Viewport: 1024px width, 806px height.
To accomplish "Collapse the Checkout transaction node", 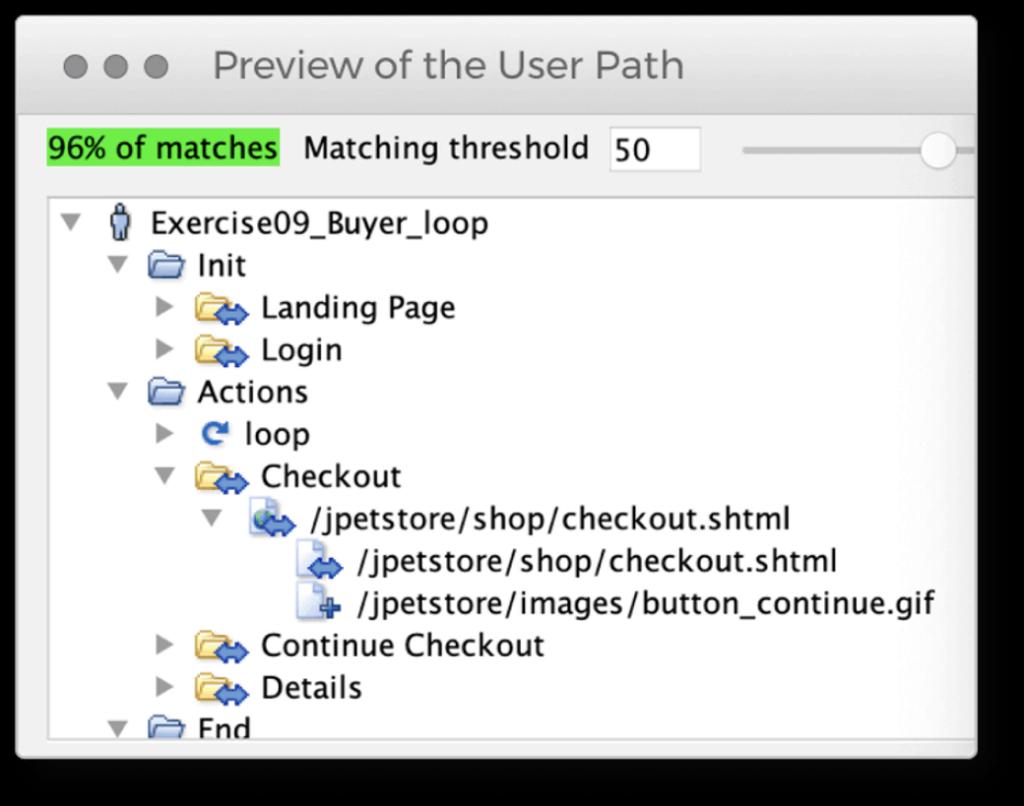I will [166, 476].
